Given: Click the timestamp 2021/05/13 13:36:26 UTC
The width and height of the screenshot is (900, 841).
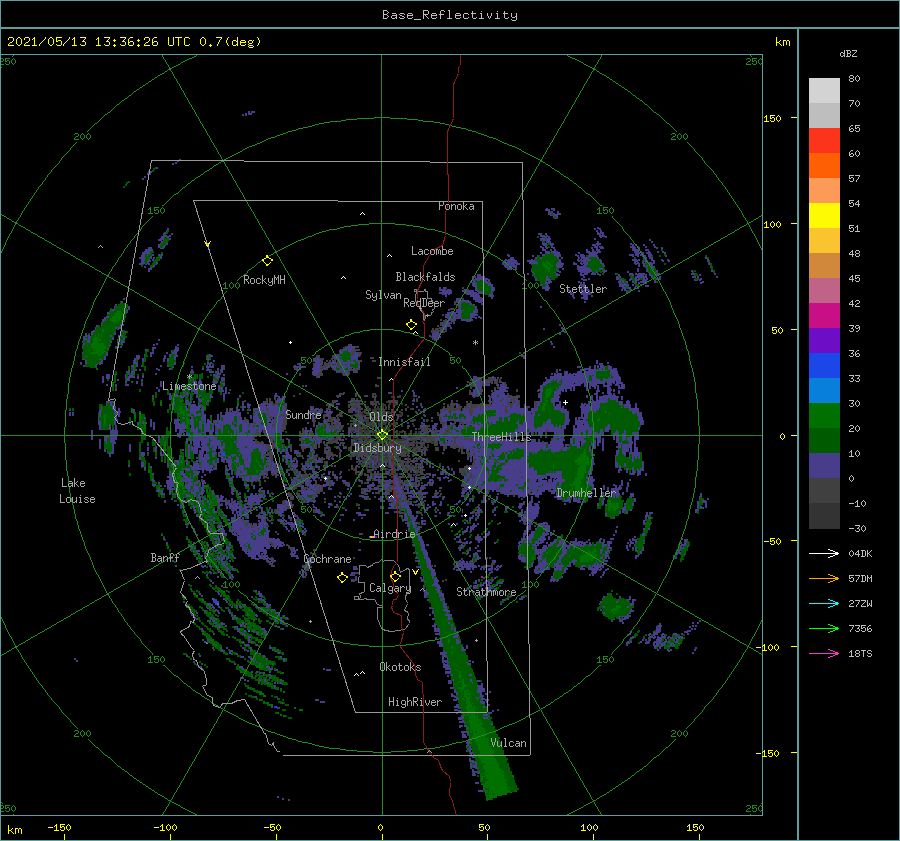Looking at the screenshot, I should pyautogui.click(x=99, y=41).
